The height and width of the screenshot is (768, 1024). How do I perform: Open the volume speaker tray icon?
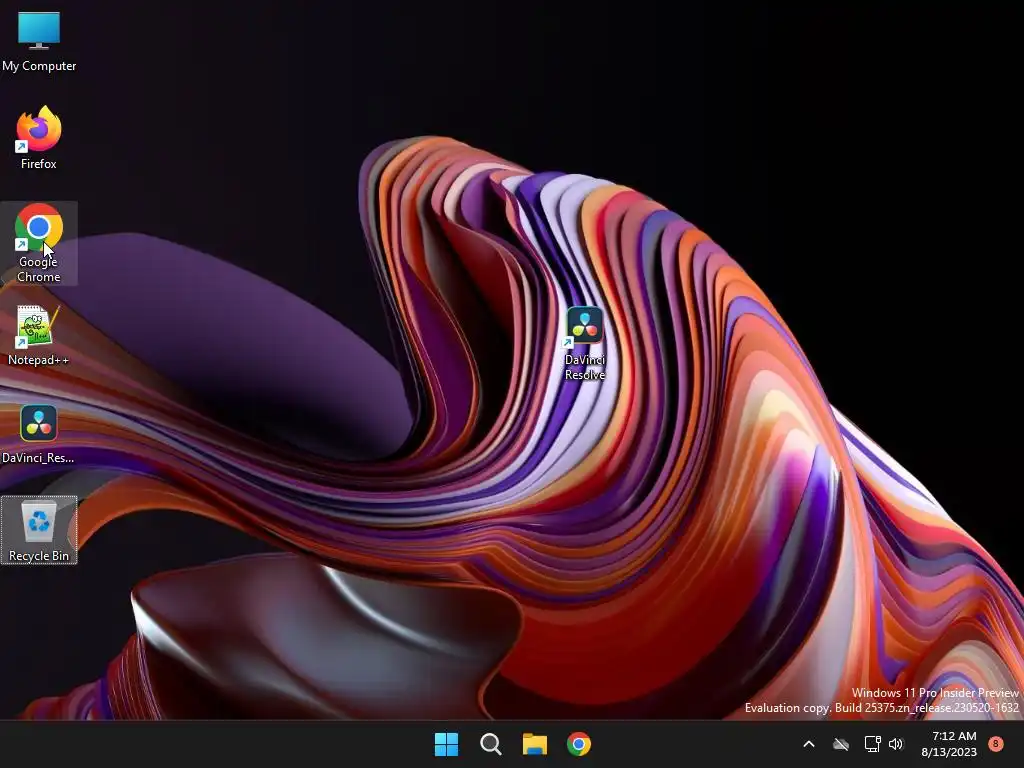(896, 744)
